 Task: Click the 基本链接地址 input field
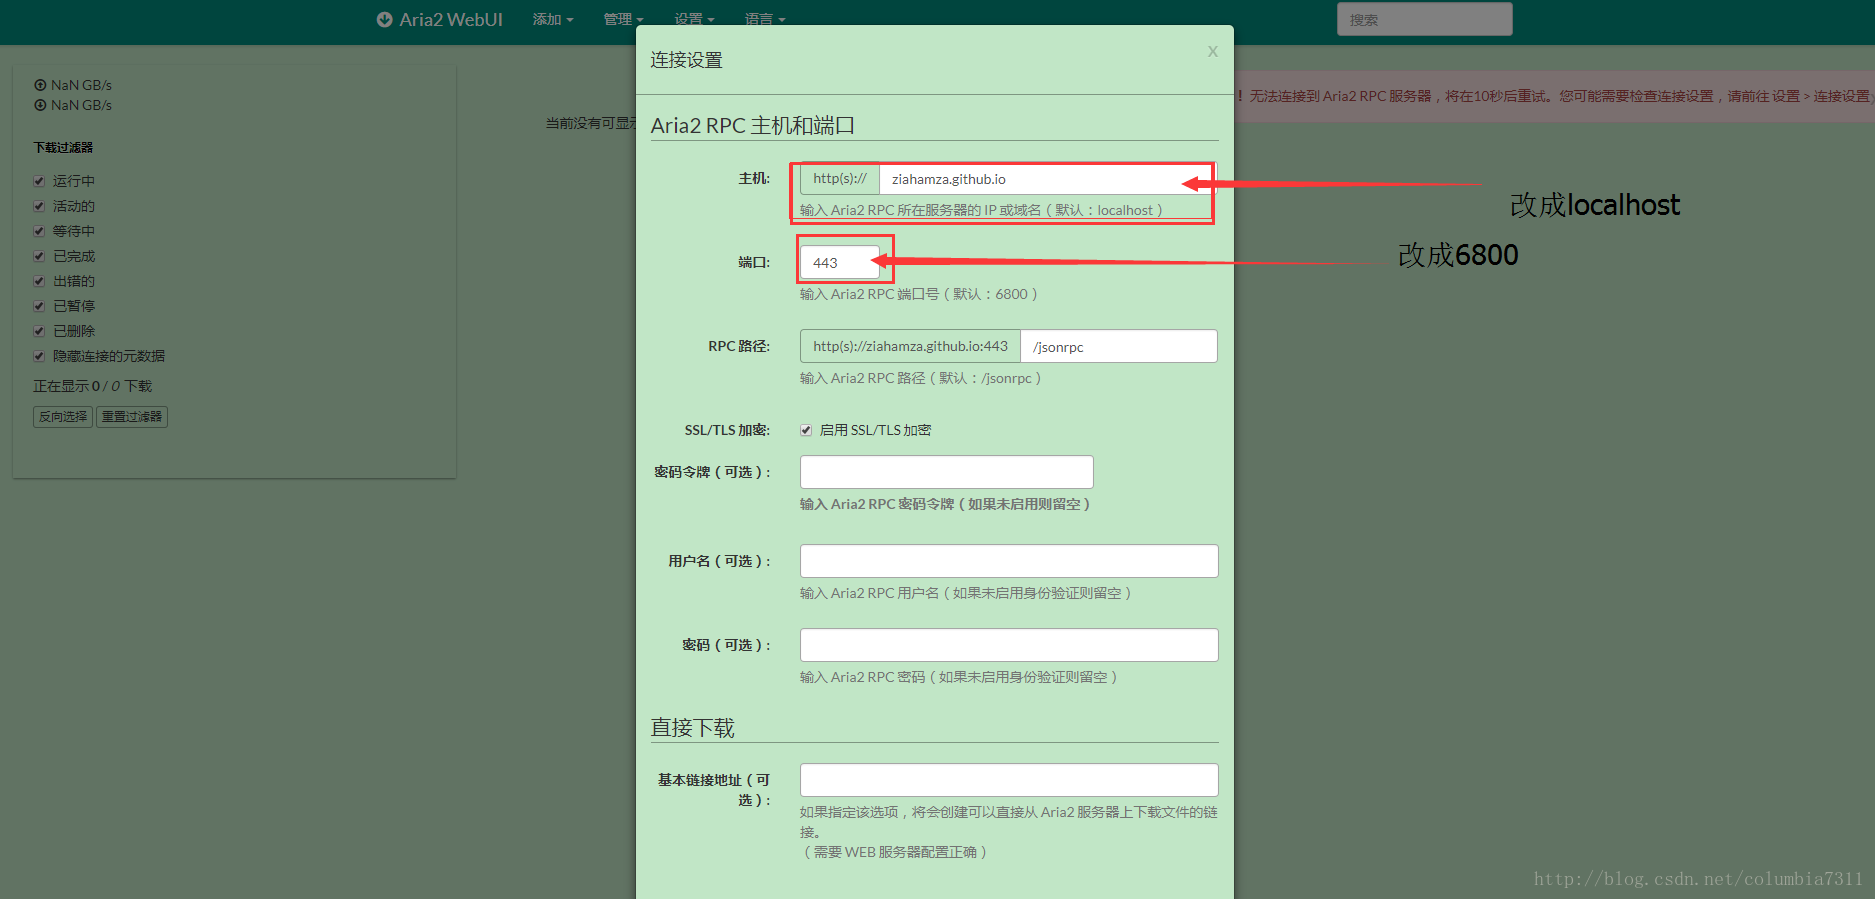pos(1009,780)
